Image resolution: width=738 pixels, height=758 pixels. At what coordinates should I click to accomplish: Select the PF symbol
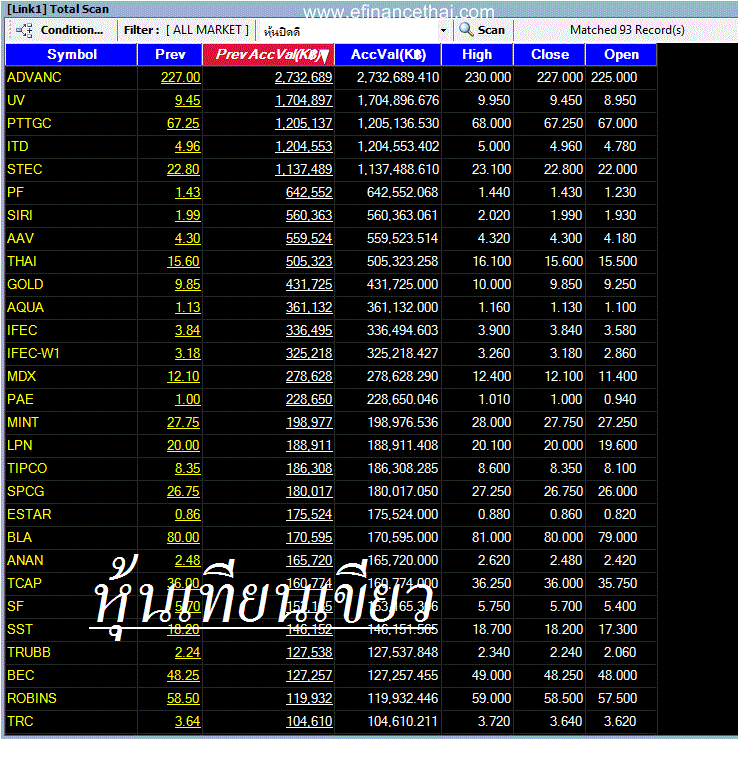[15, 192]
